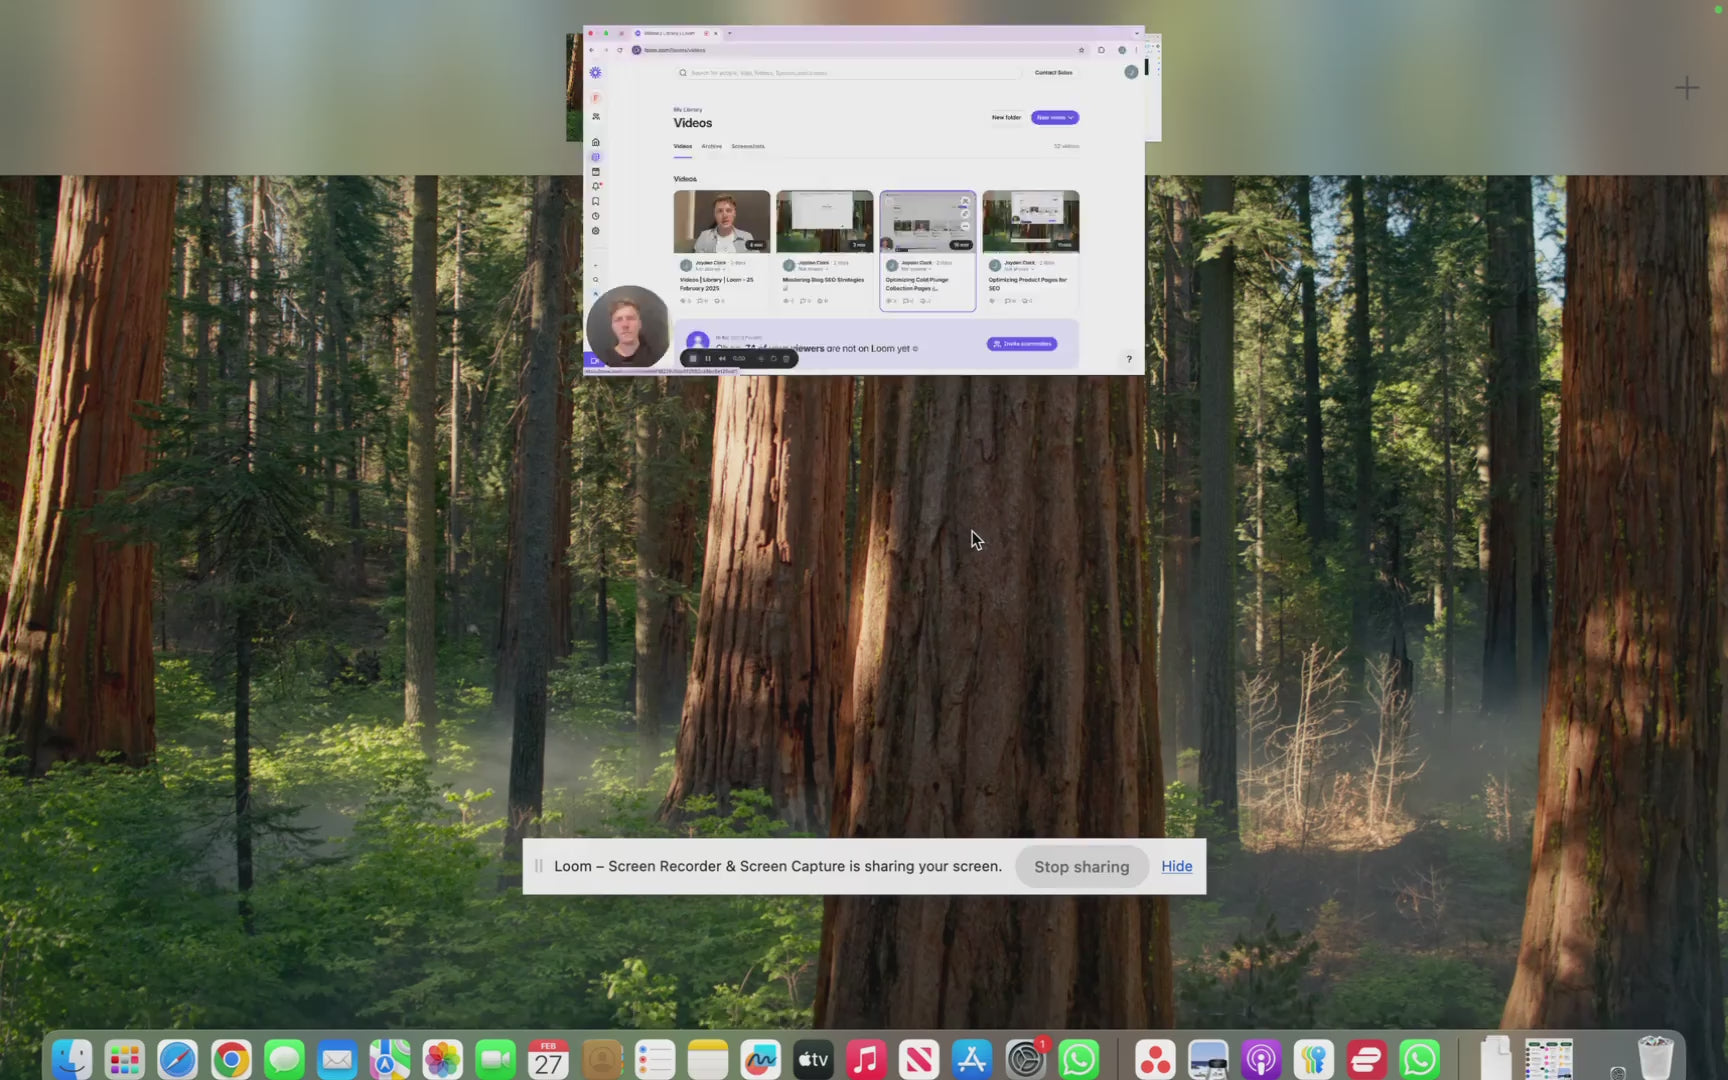Click the Stop sharing button
This screenshot has width=1728, height=1080.
[x=1081, y=867]
